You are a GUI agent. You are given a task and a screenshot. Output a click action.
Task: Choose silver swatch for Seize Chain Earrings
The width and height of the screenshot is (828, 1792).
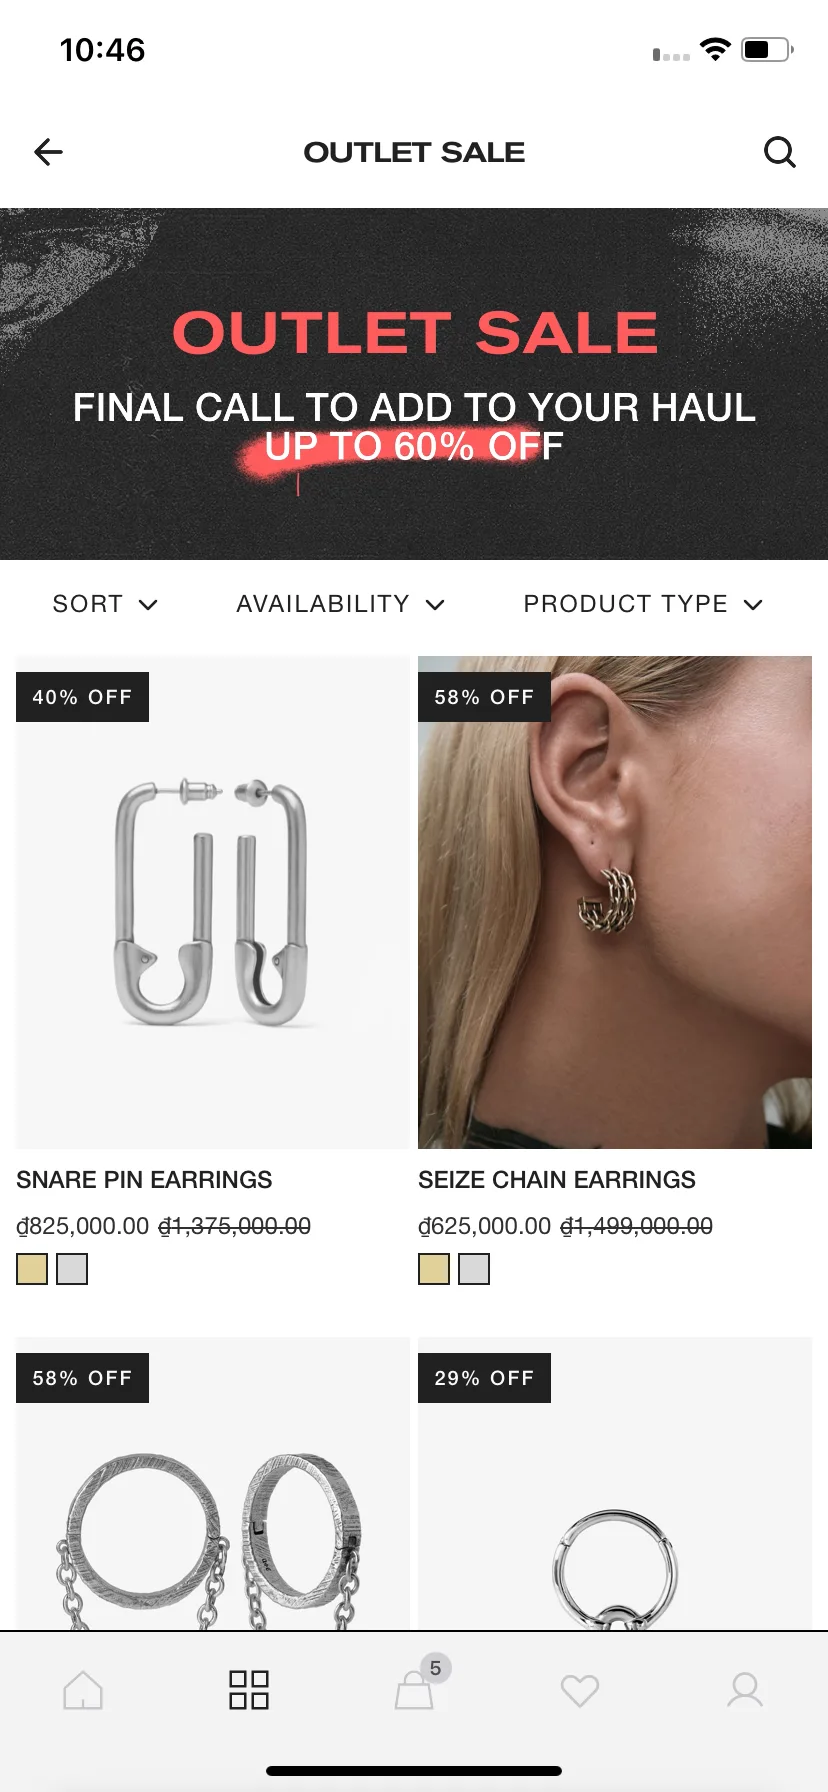[x=474, y=1269]
